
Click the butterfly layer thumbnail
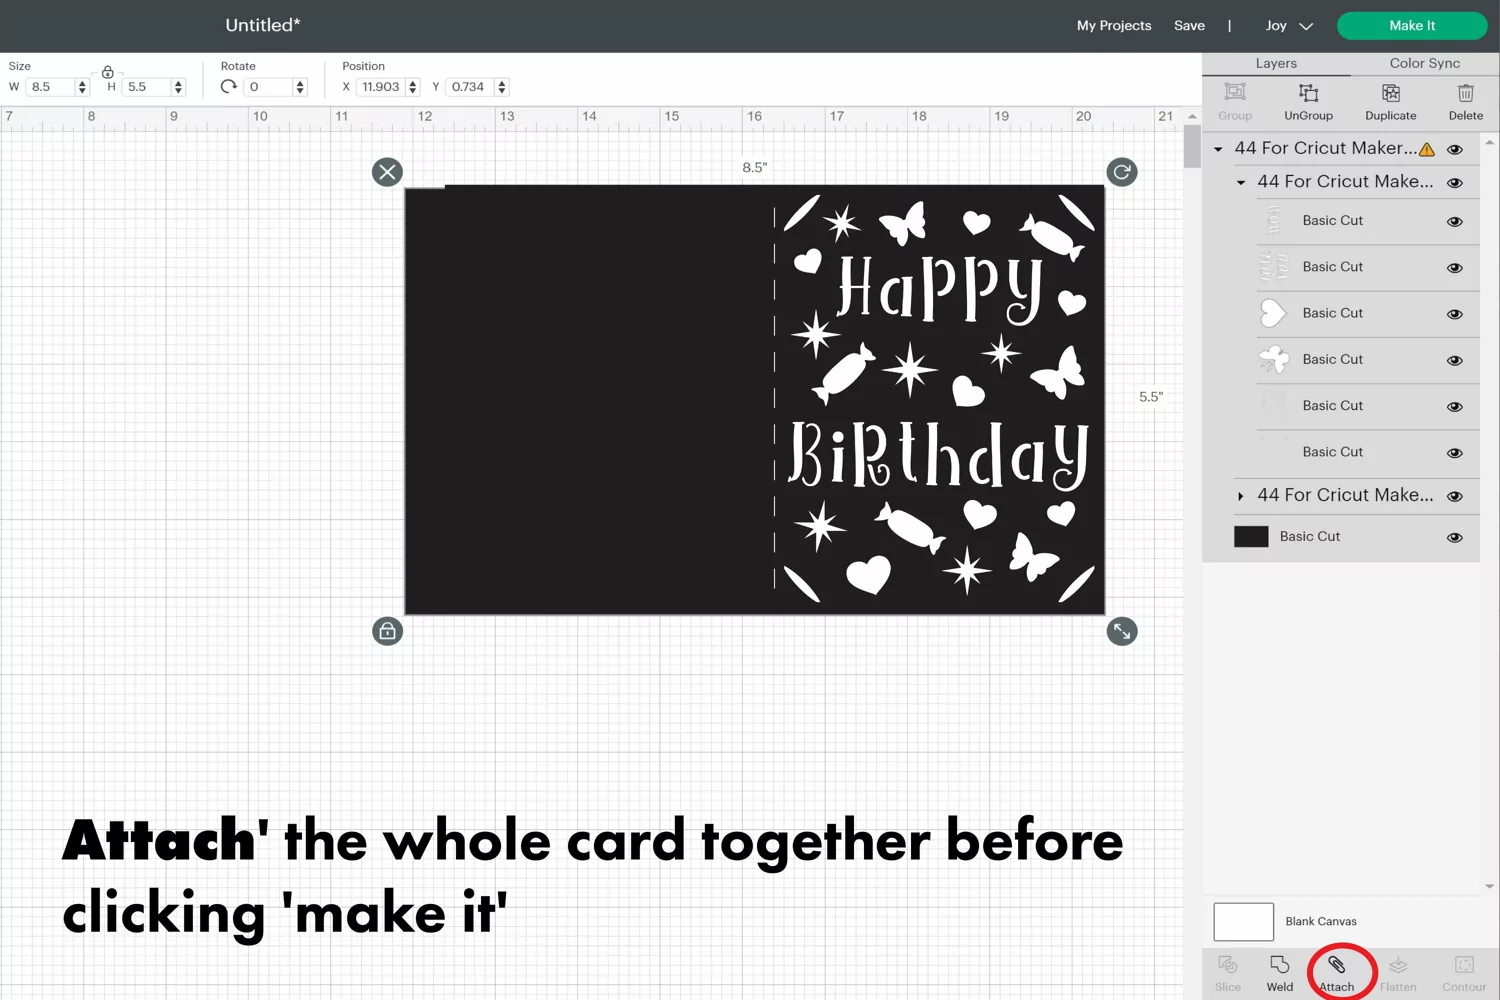[x=1273, y=359]
